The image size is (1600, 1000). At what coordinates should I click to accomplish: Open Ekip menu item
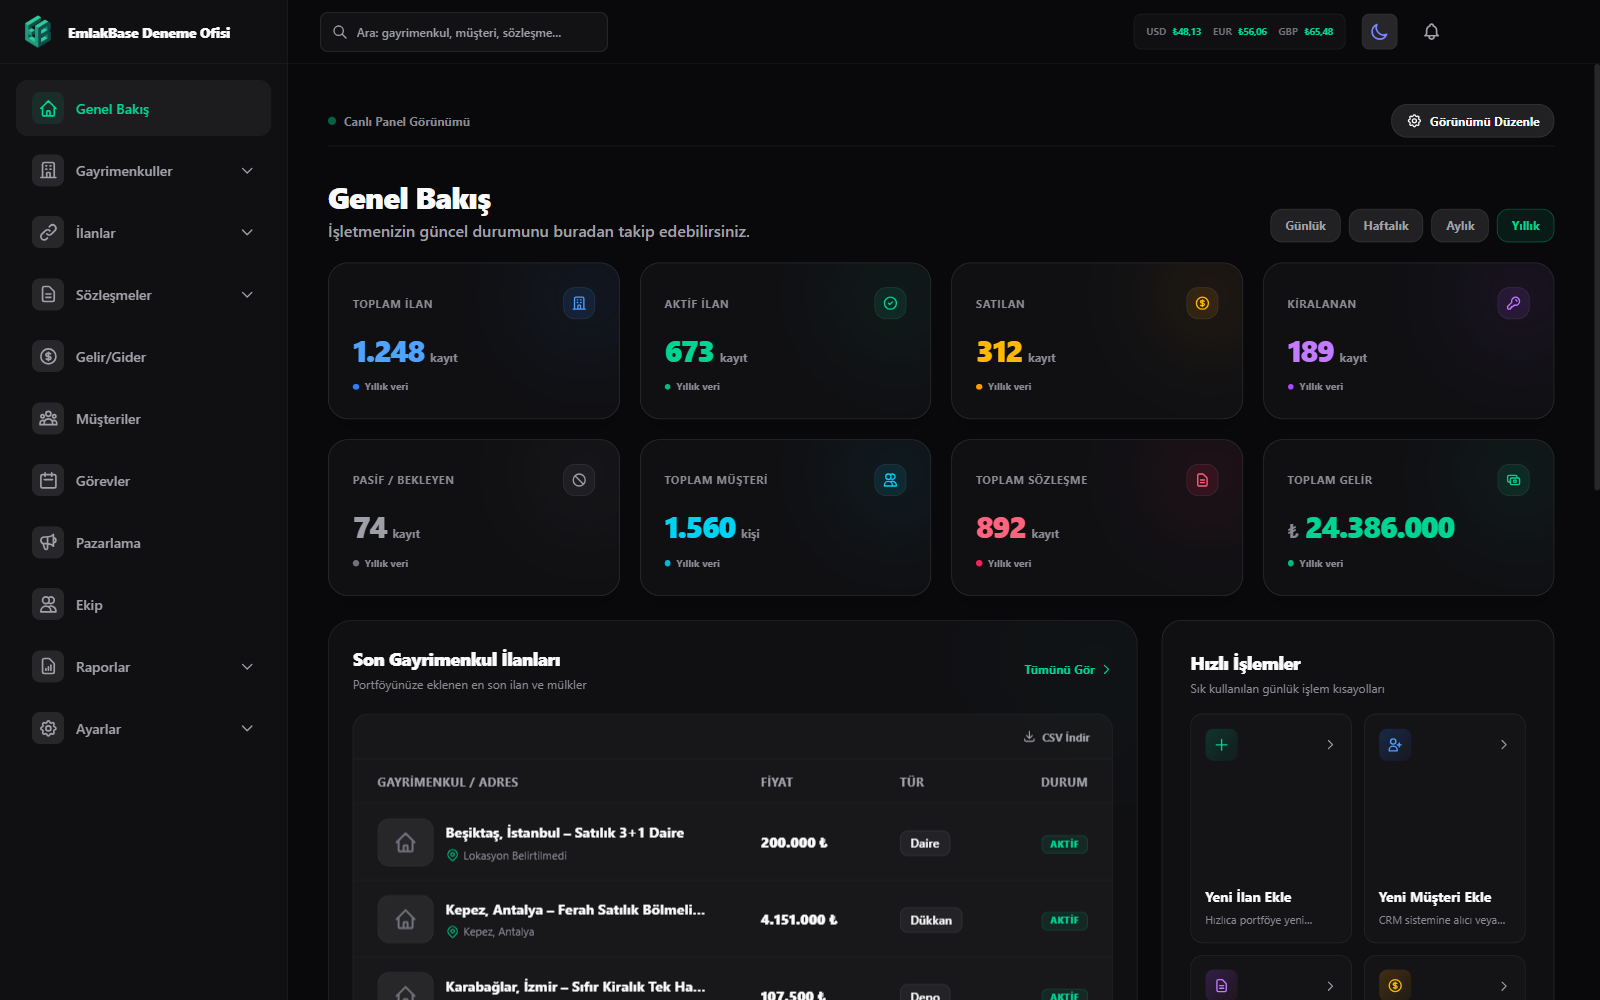point(143,604)
